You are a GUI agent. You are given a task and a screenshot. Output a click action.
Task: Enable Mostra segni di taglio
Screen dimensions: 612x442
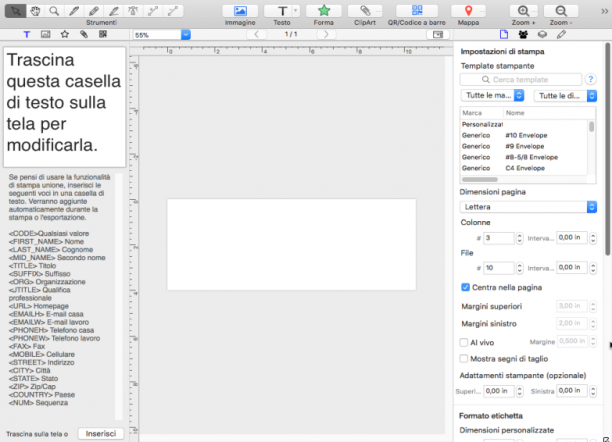tap(464, 358)
